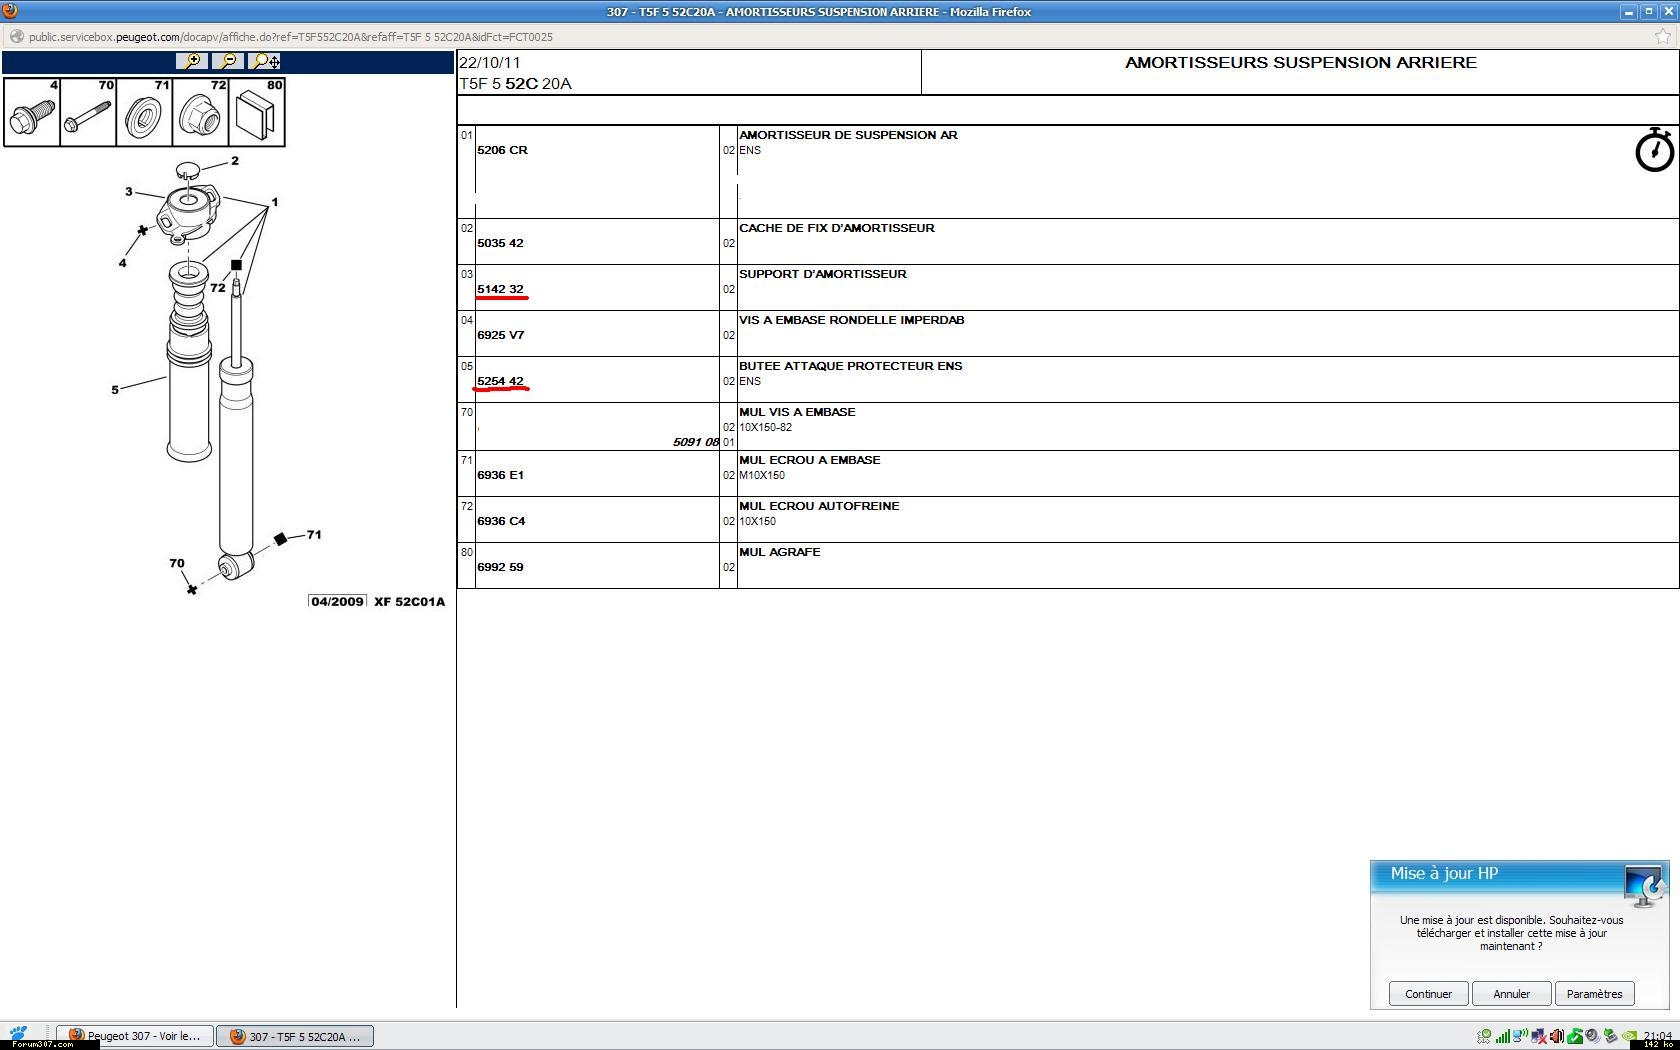The width and height of the screenshot is (1680, 1050).
Task: Click VIS A EMBASE RONDELLE IMPERDAB description
Action: (852, 320)
